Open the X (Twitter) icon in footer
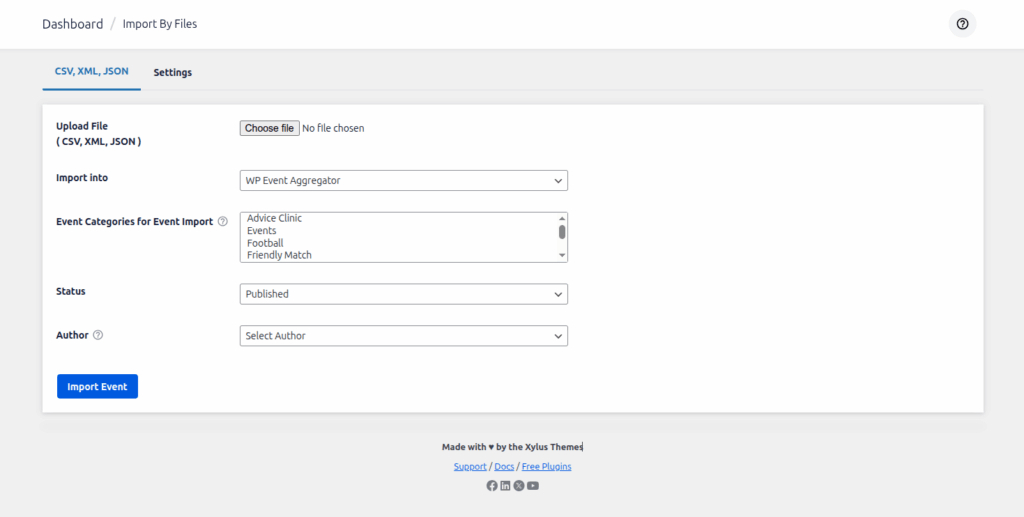Image resolution: width=1024 pixels, height=517 pixels. (x=519, y=486)
